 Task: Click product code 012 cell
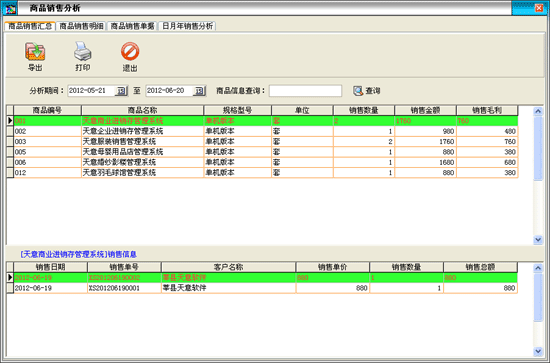(47, 173)
